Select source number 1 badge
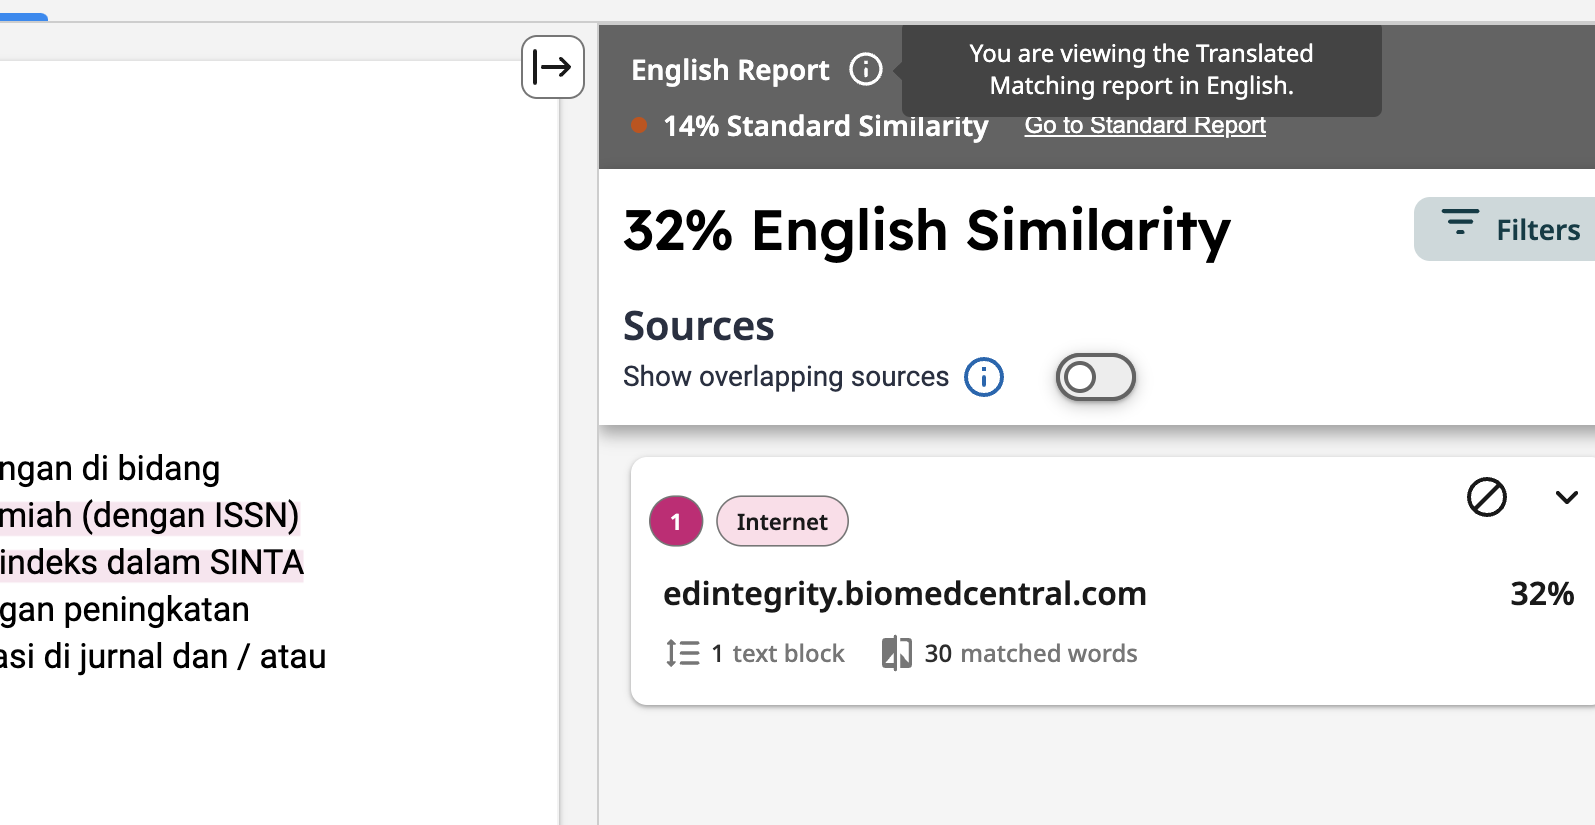This screenshot has height=825, width=1595. coord(676,521)
